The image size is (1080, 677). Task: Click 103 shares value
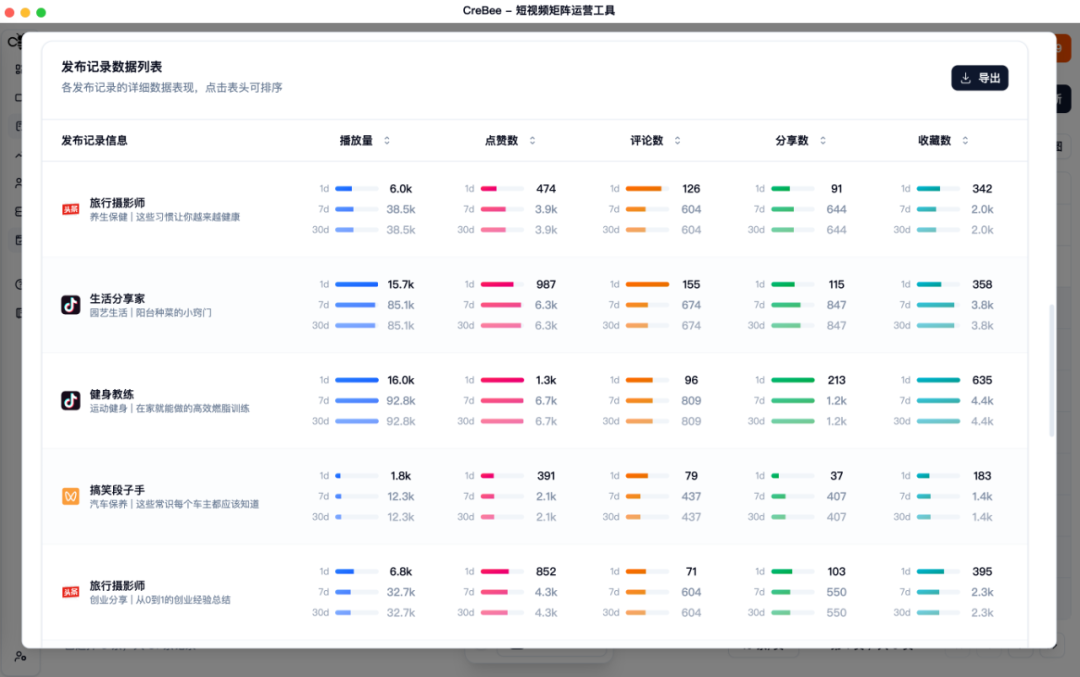837,572
